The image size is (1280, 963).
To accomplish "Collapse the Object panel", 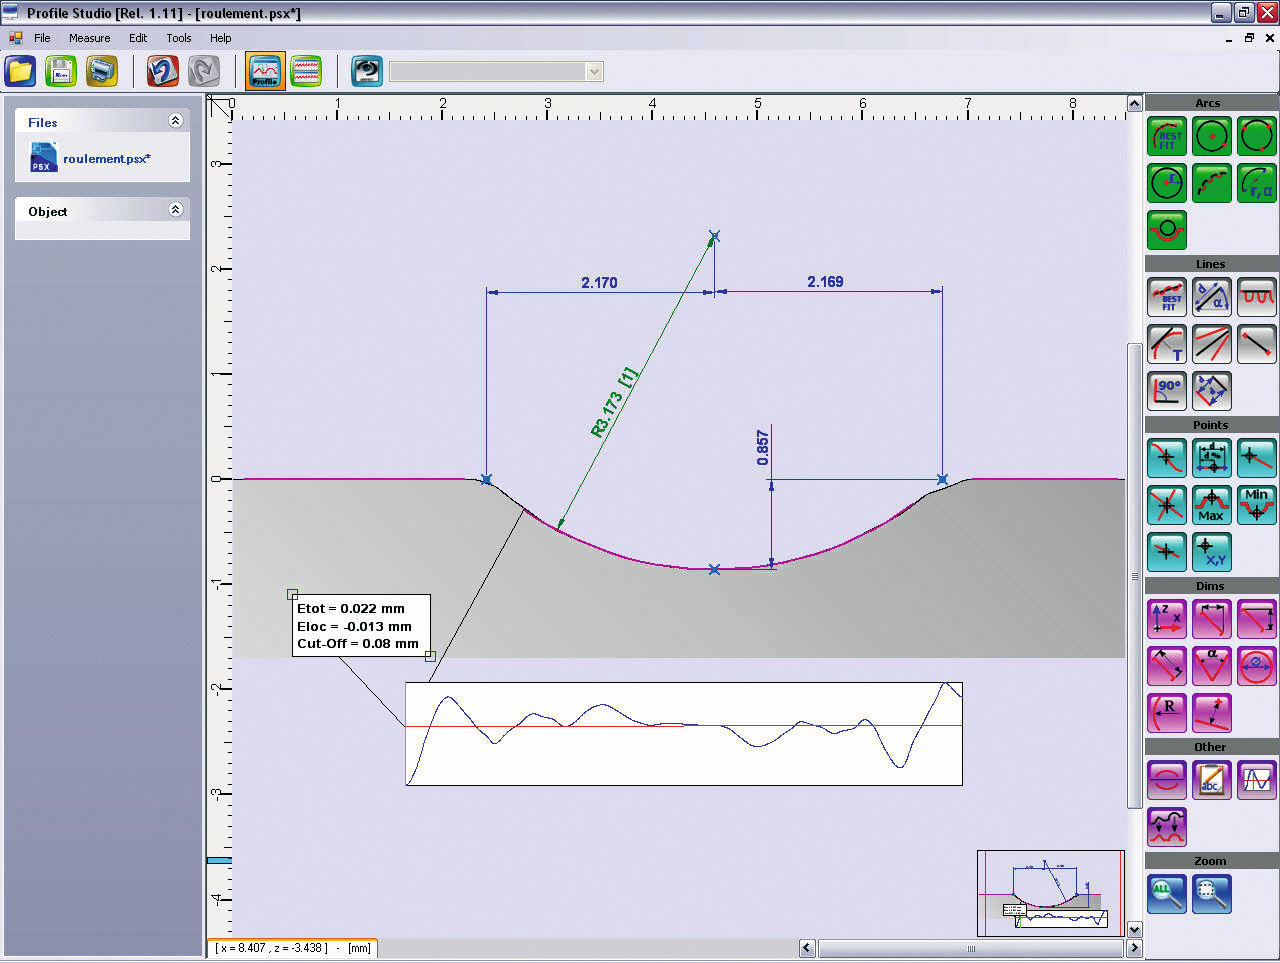I will pos(175,210).
